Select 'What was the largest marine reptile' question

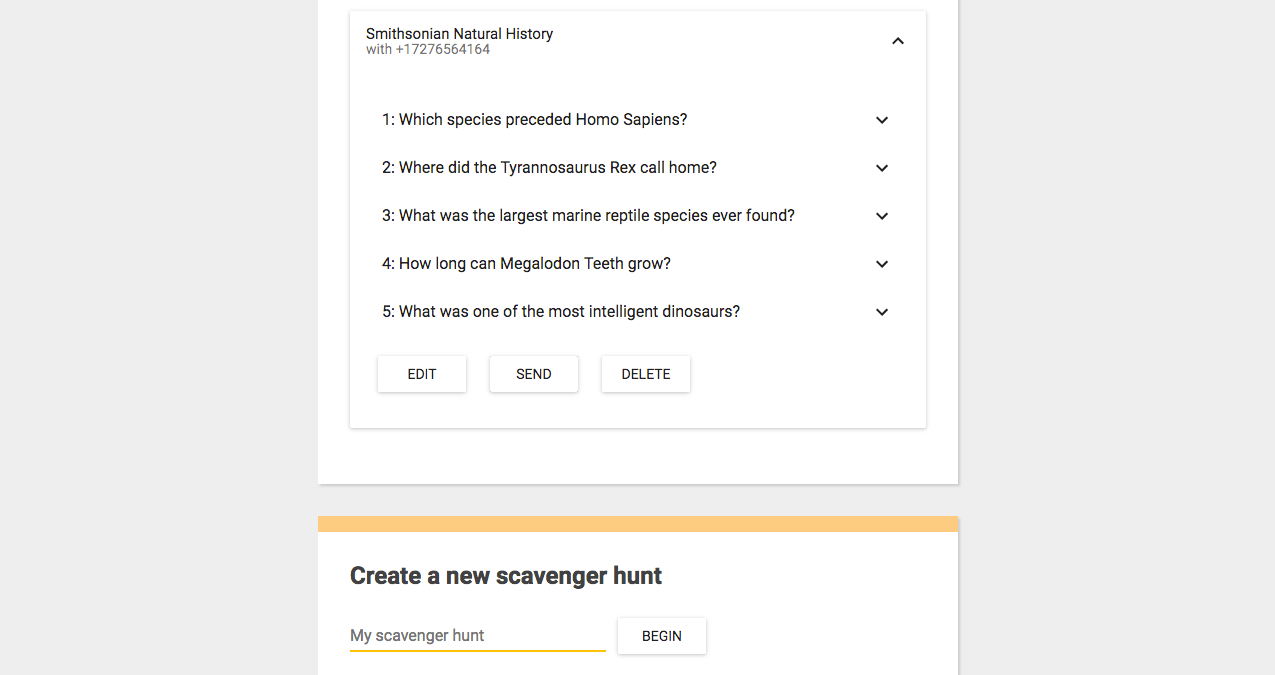597,216
